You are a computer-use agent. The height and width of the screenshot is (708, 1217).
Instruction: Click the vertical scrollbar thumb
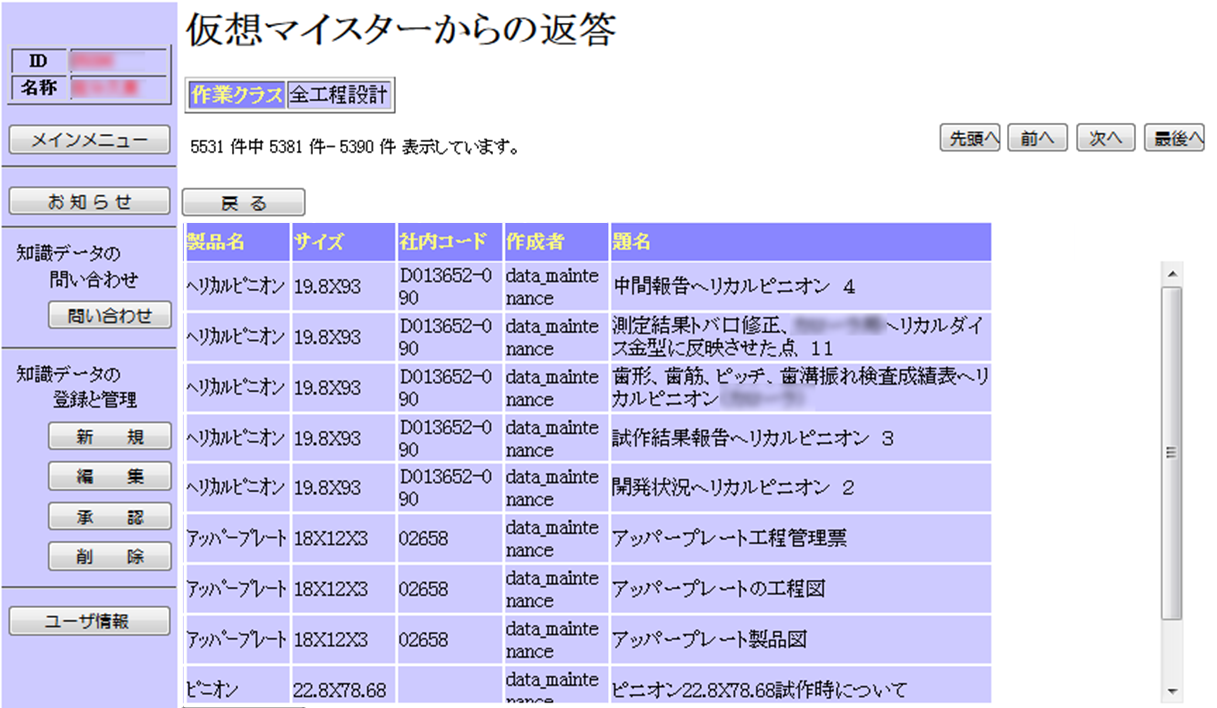(x=1172, y=450)
